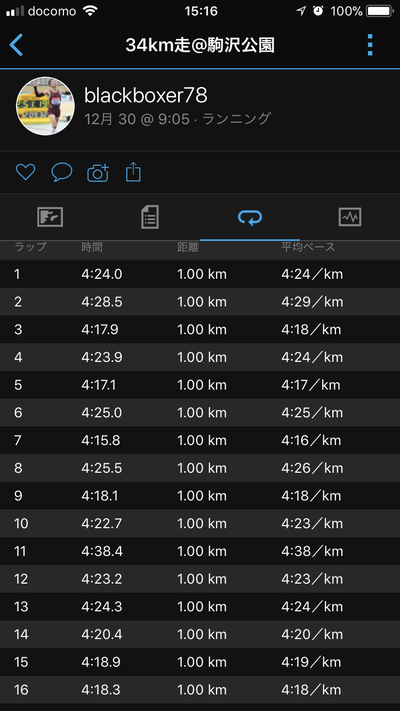Select lap 1 row with 4:24.0
Image resolution: width=400 pixels, height=711 pixels.
200,274
